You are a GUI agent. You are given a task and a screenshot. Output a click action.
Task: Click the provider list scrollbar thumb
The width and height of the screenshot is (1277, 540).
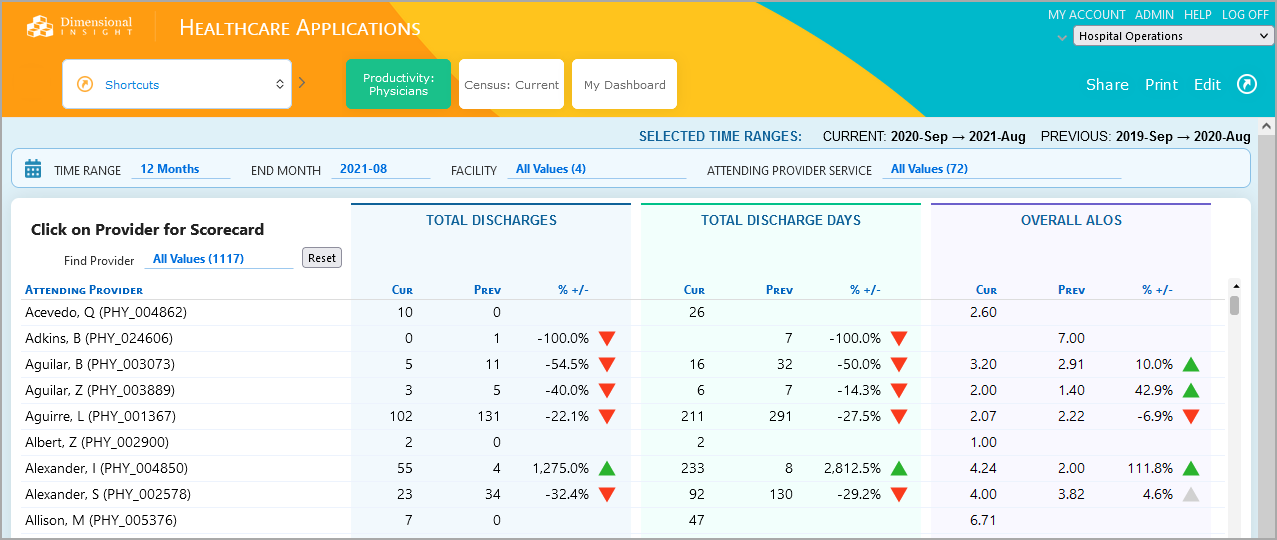tap(1234, 305)
